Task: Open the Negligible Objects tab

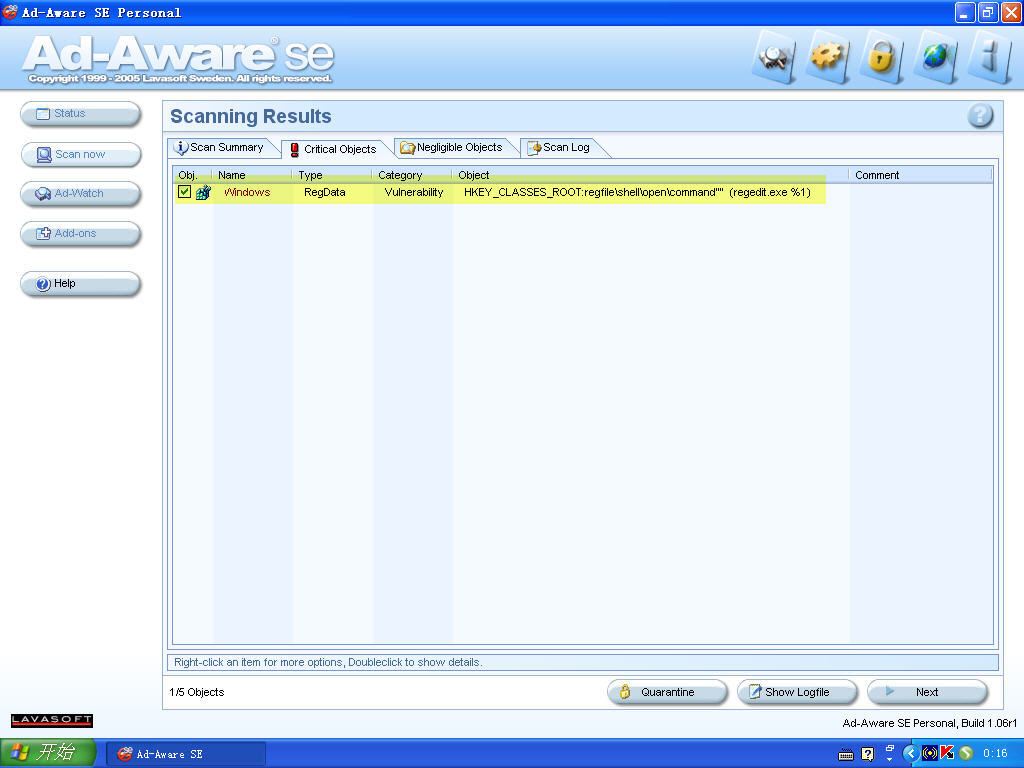Action: pos(453,148)
